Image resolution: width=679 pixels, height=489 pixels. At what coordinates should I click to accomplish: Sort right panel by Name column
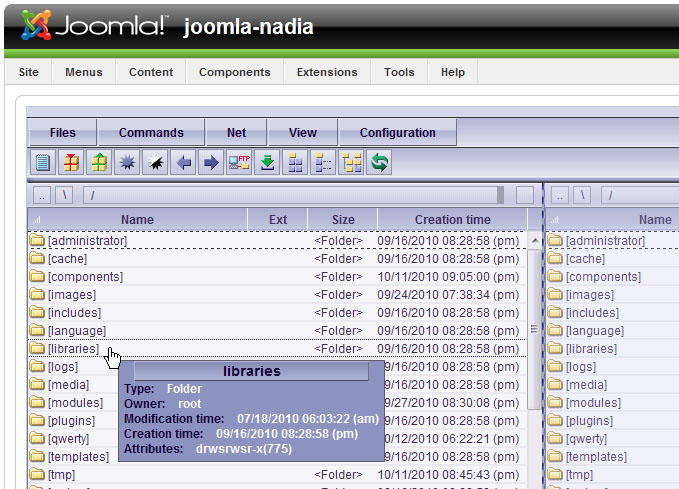pos(655,220)
